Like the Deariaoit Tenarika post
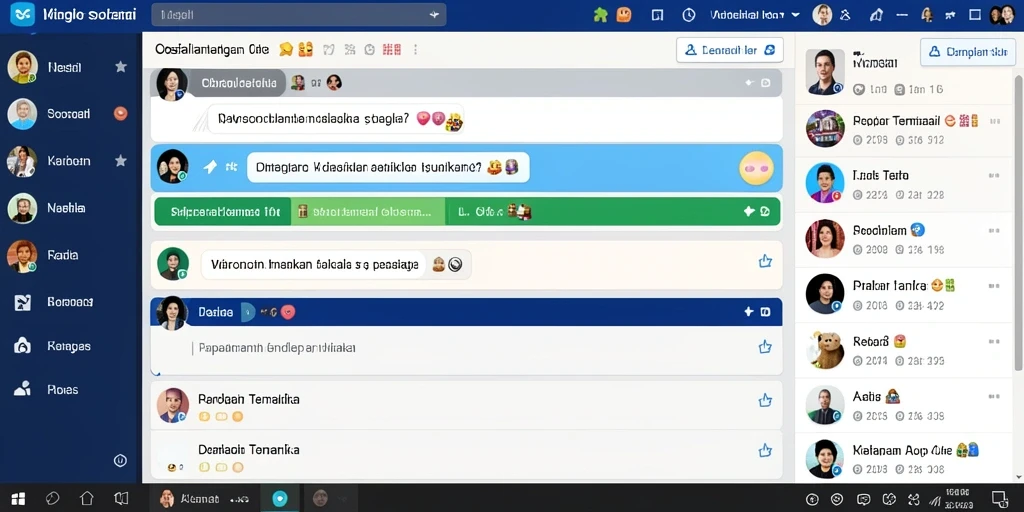Screen dimensions: 1024x512 click(x=765, y=451)
